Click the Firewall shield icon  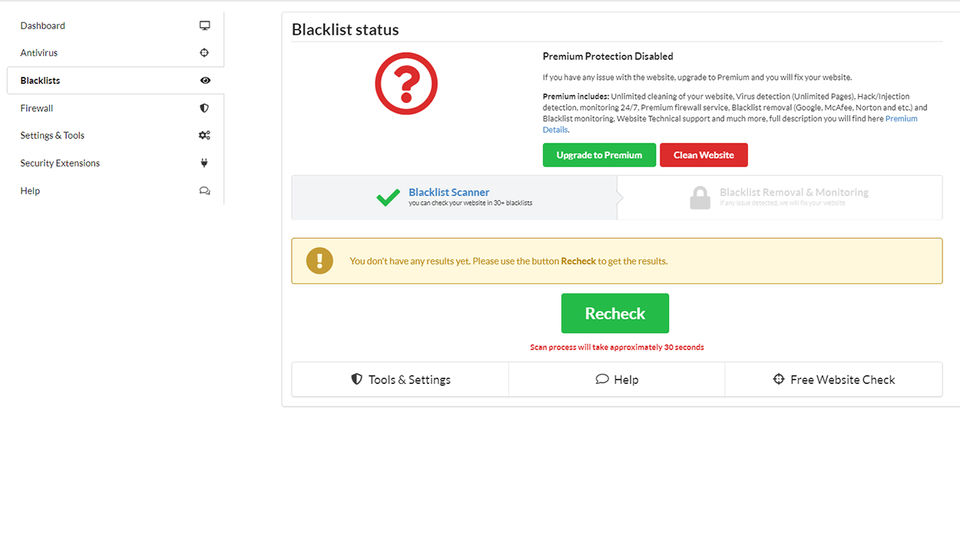[205, 108]
